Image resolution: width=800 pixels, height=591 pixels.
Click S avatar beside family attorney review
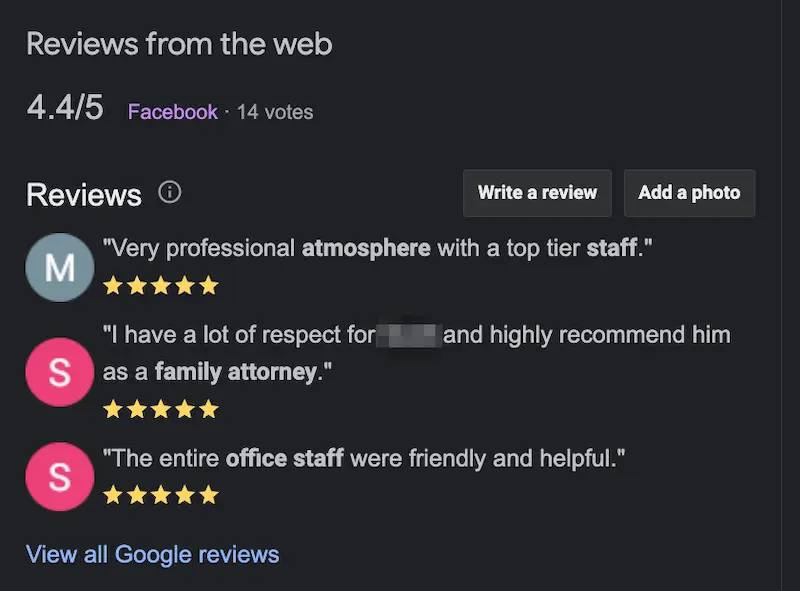click(x=59, y=372)
